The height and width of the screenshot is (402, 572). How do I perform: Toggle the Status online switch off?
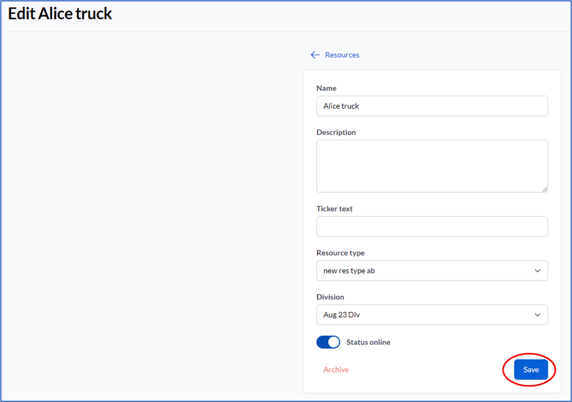(x=328, y=342)
